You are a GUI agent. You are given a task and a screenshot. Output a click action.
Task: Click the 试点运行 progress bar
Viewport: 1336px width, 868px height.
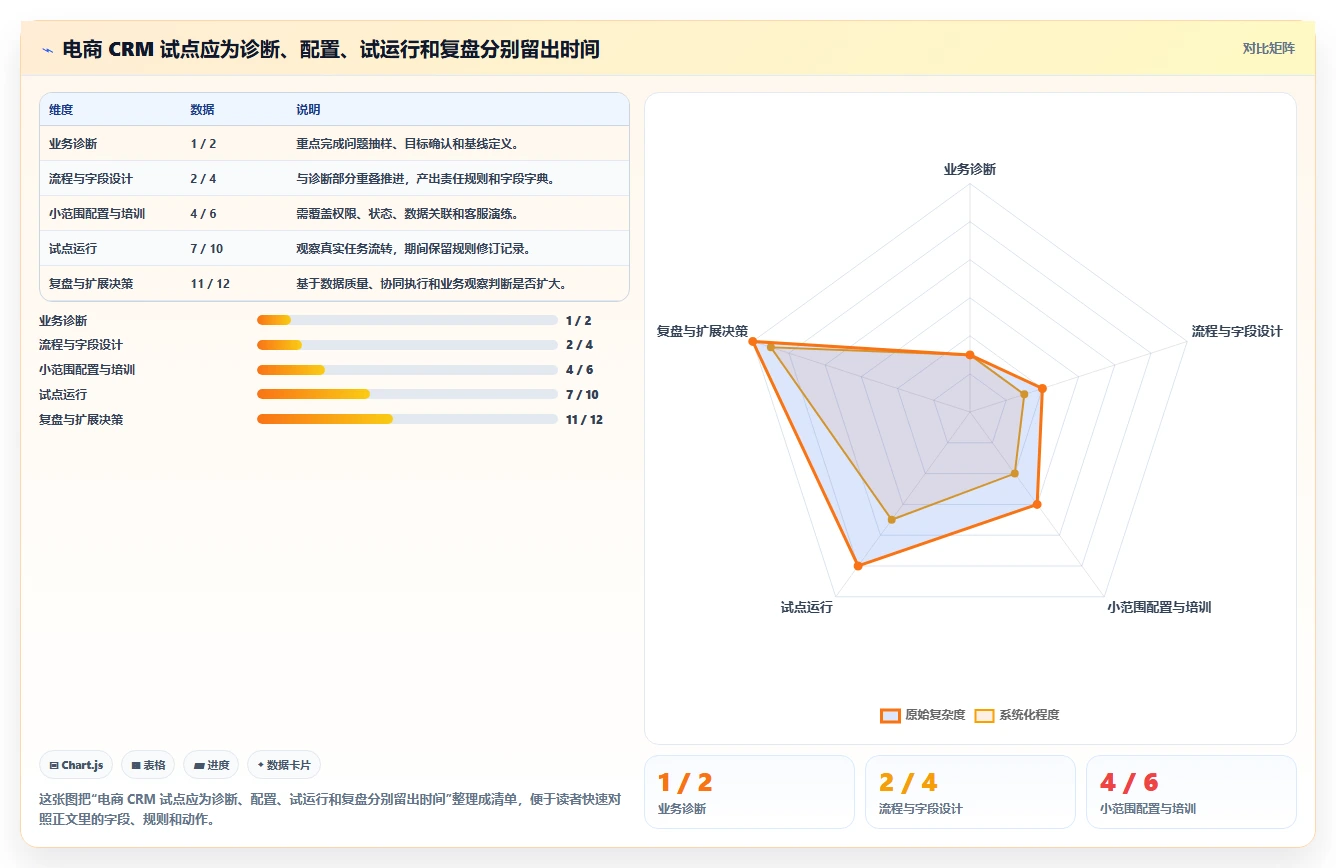(x=407, y=395)
